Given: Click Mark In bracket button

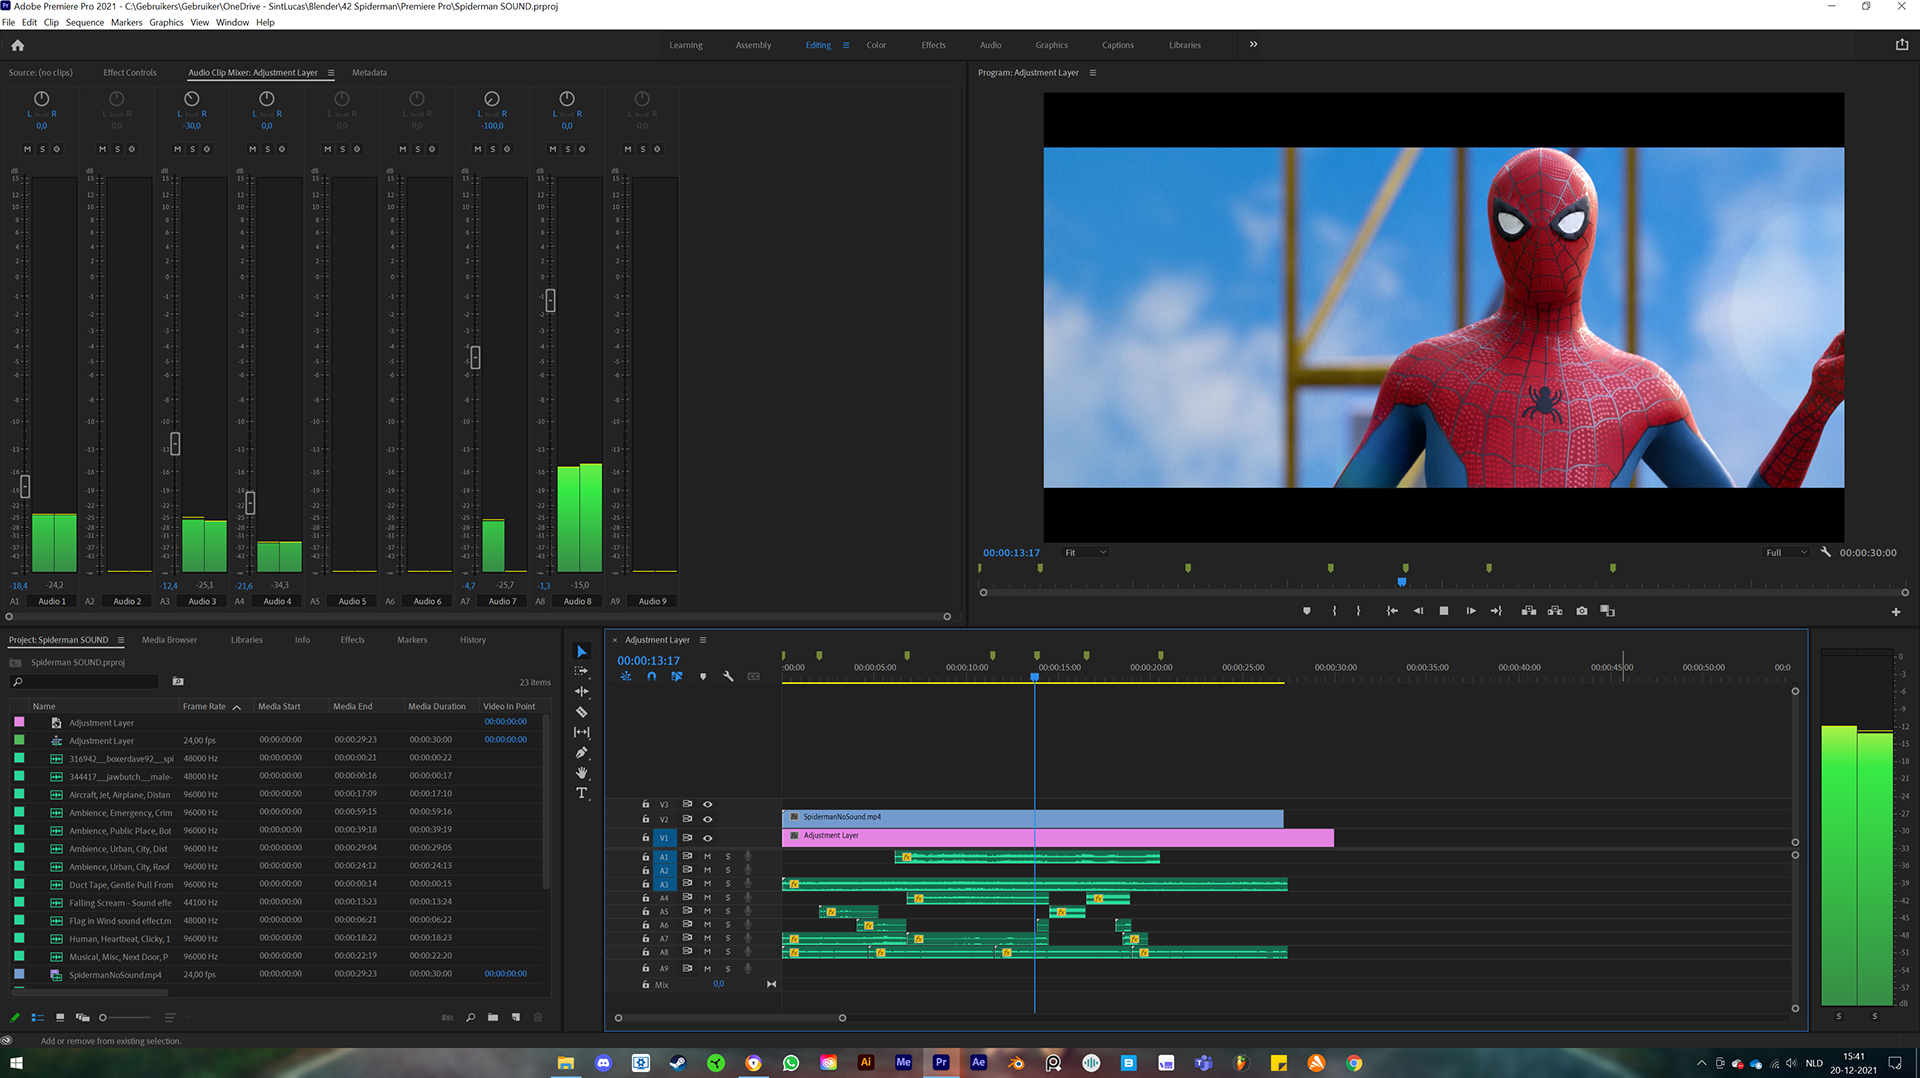Looking at the screenshot, I should point(1334,611).
